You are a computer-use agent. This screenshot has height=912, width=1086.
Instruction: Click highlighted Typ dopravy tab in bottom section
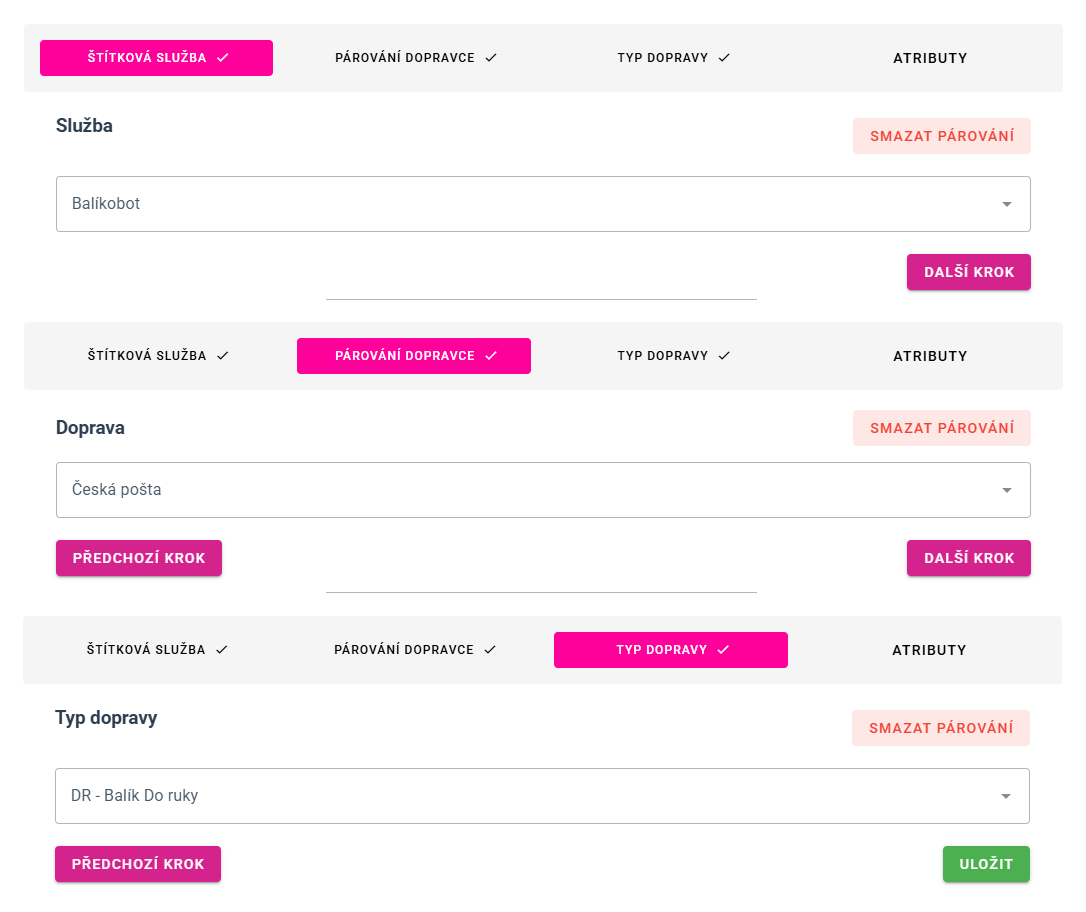[x=671, y=650]
